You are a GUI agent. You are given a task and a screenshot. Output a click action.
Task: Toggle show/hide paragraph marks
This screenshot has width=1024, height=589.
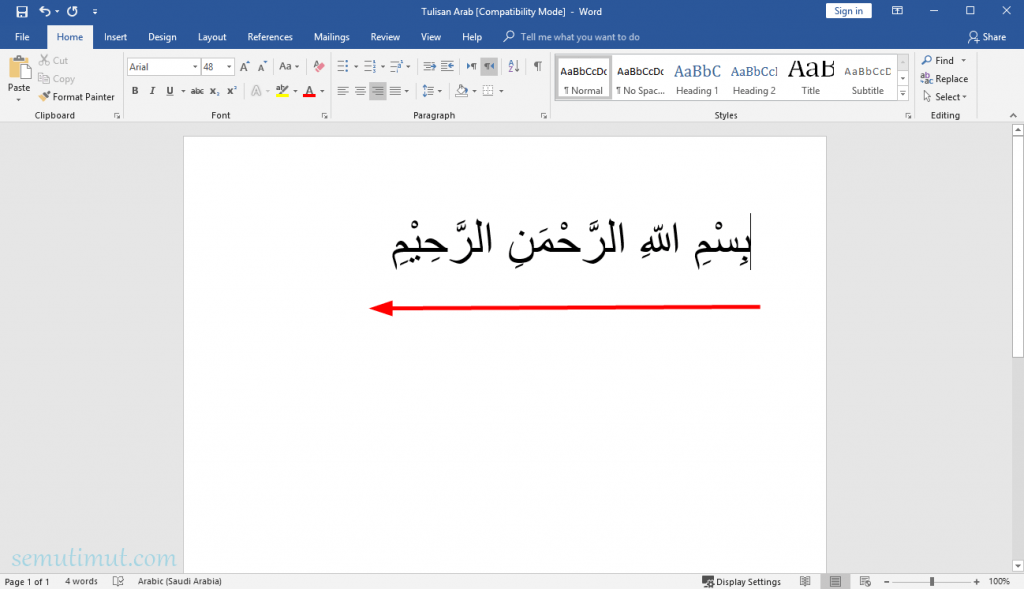pos(538,66)
